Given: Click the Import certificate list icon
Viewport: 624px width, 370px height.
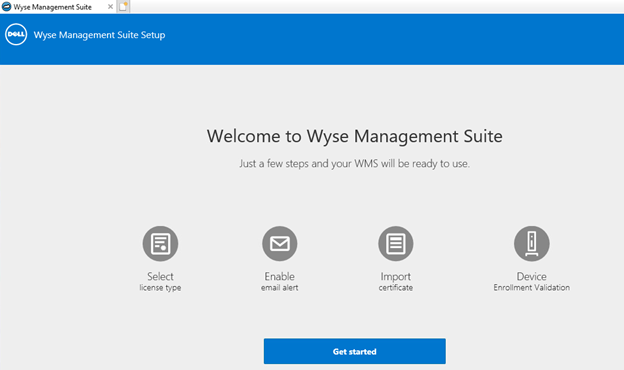Looking at the screenshot, I should (396, 243).
